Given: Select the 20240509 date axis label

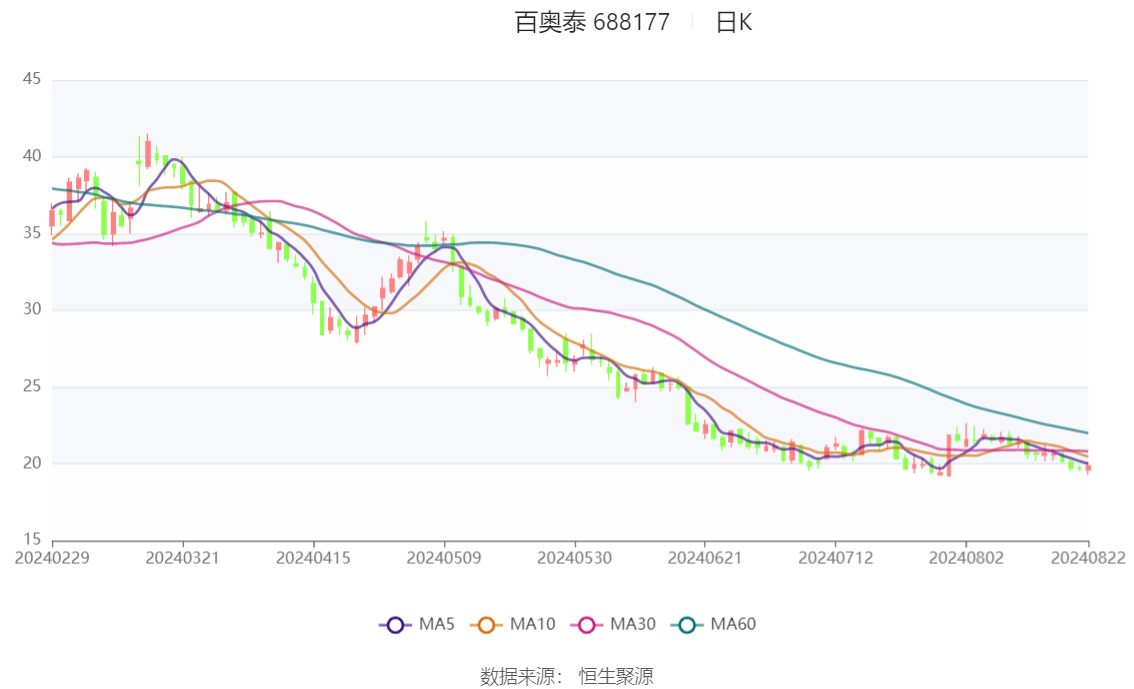Looking at the screenshot, I should tap(443, 558).
